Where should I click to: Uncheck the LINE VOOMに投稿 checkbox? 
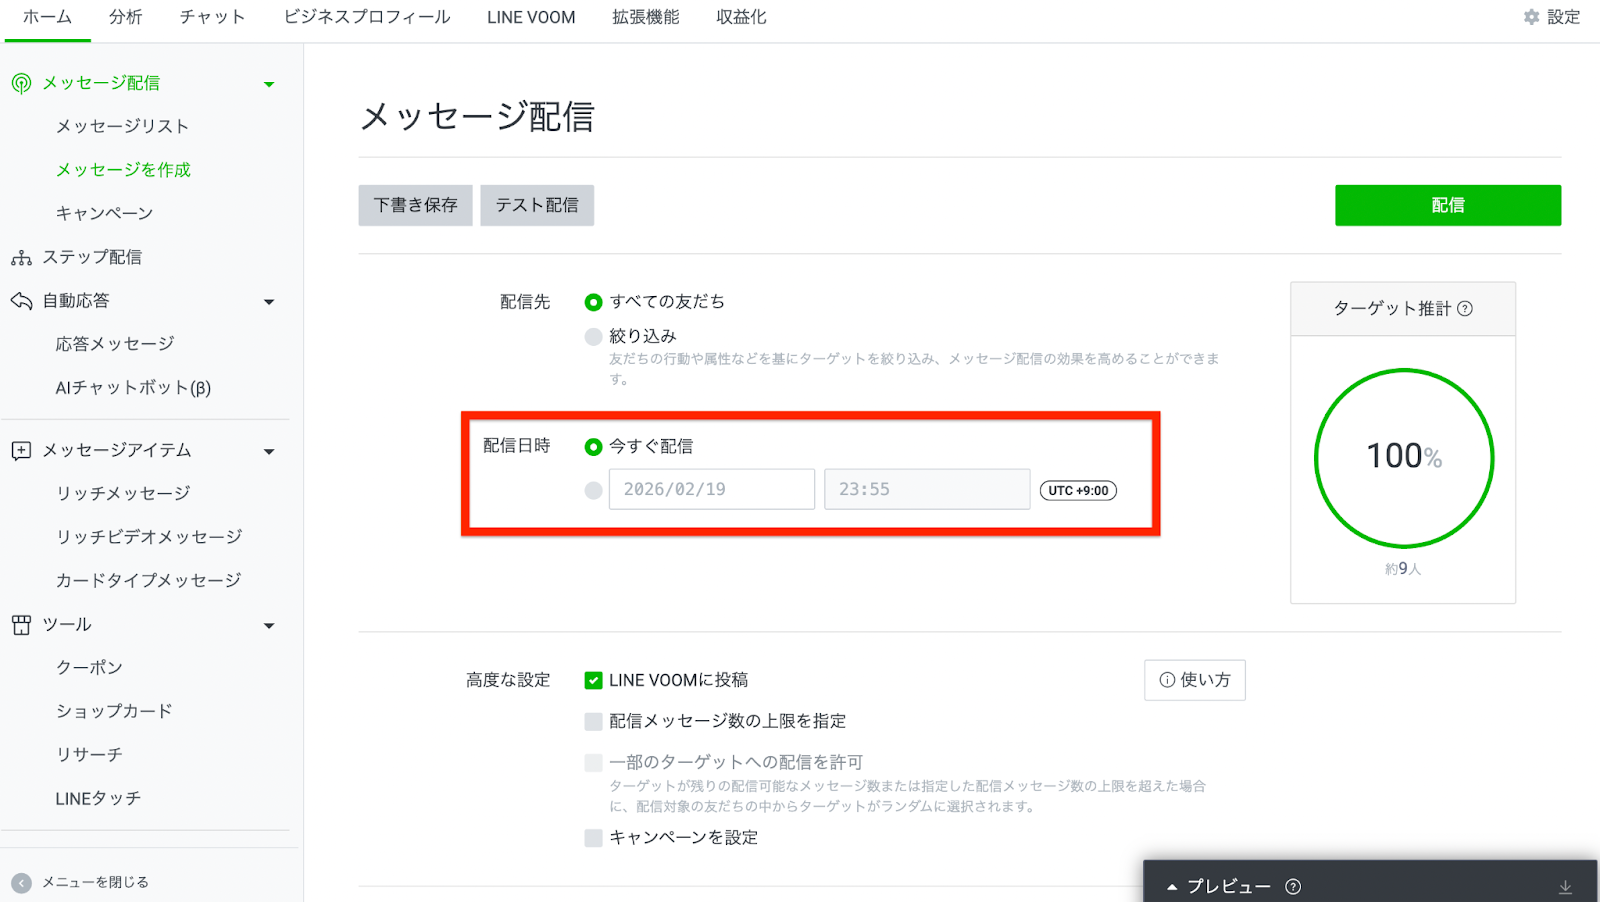pyautogui.click(x=593, y=681)
